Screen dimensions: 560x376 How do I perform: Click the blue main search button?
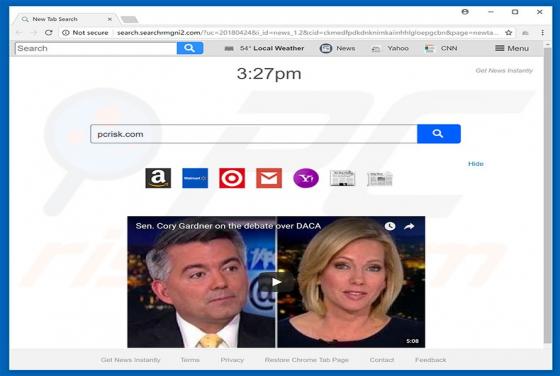pos(439,134)
